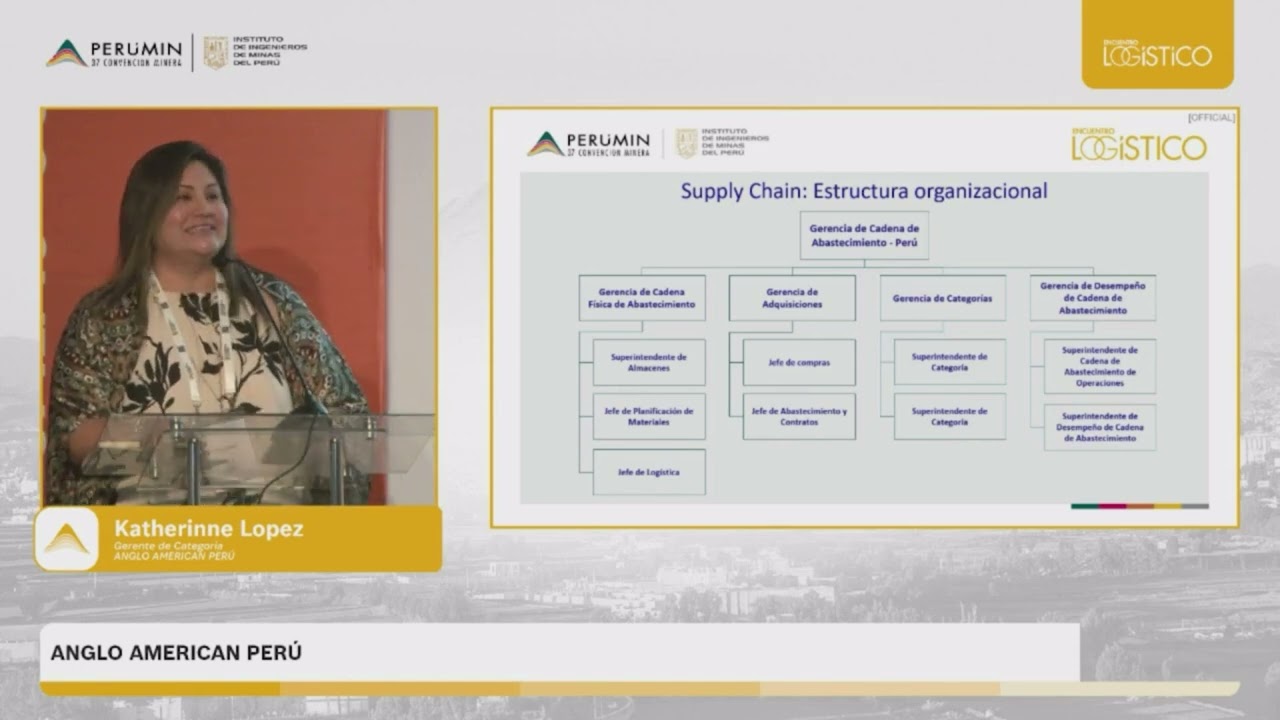Select the "Gerencia de Desempeño de Cadena de Abastecimiento" box
Image resolution: width=1280 pixels, height=720 pixels.
[x=1093, y=298]
